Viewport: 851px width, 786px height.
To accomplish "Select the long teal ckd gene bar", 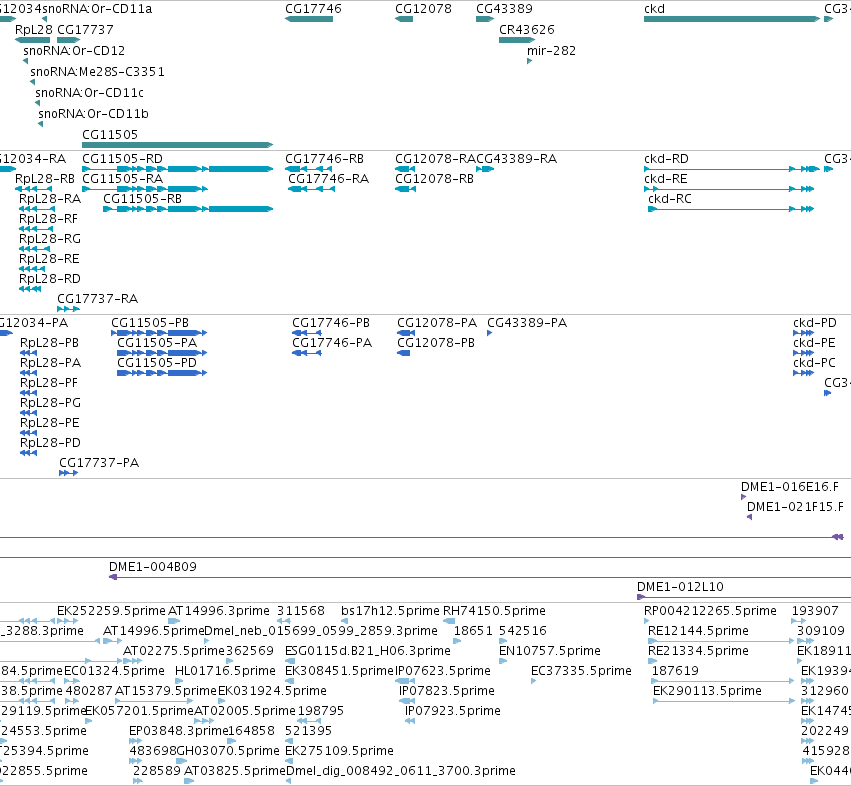I will (x=732, y=19).
